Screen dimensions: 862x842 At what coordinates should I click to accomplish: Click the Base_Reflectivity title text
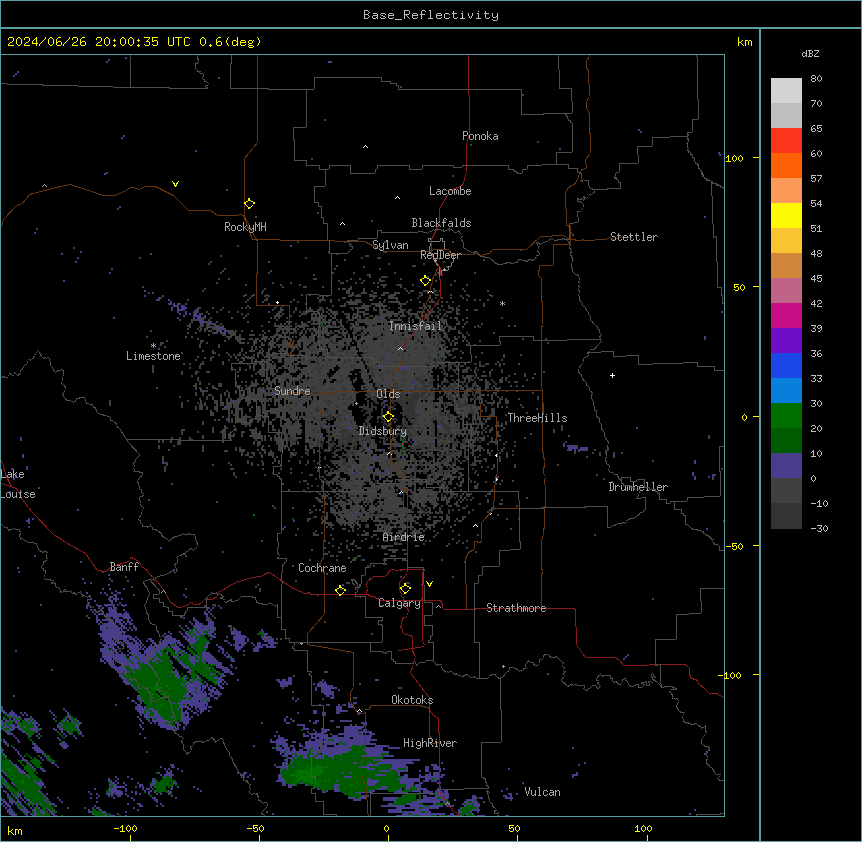[431, 15]
